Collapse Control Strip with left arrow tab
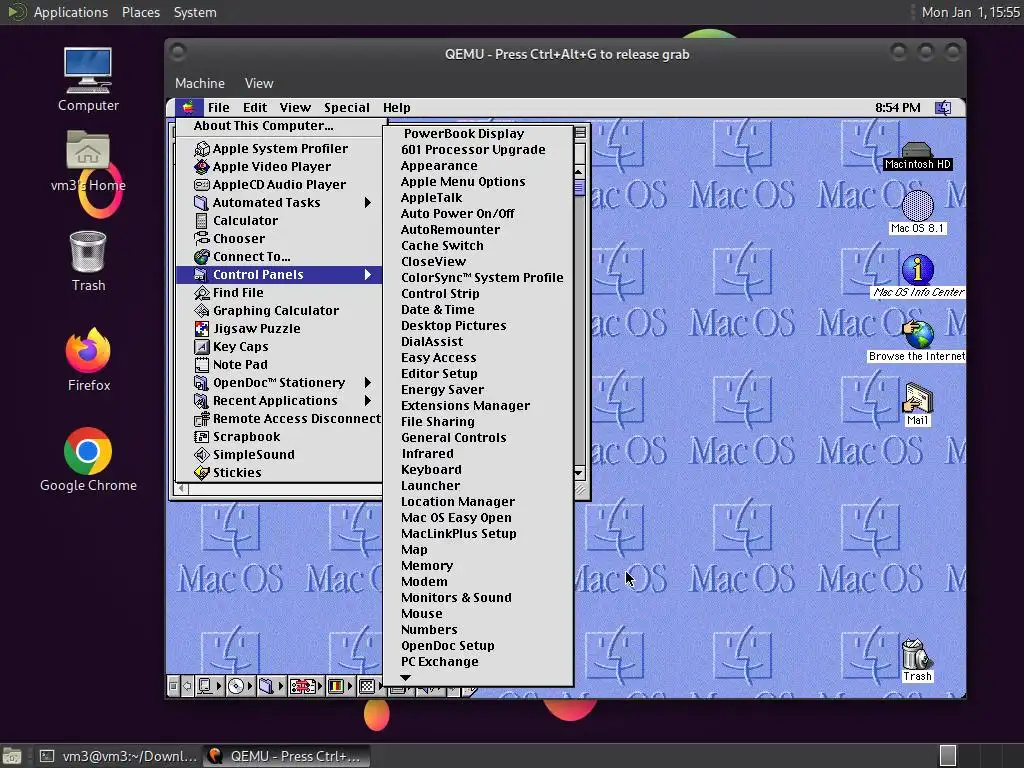Screen dimensions: 1024x768 pyautogui.click(x=187, y=686)
